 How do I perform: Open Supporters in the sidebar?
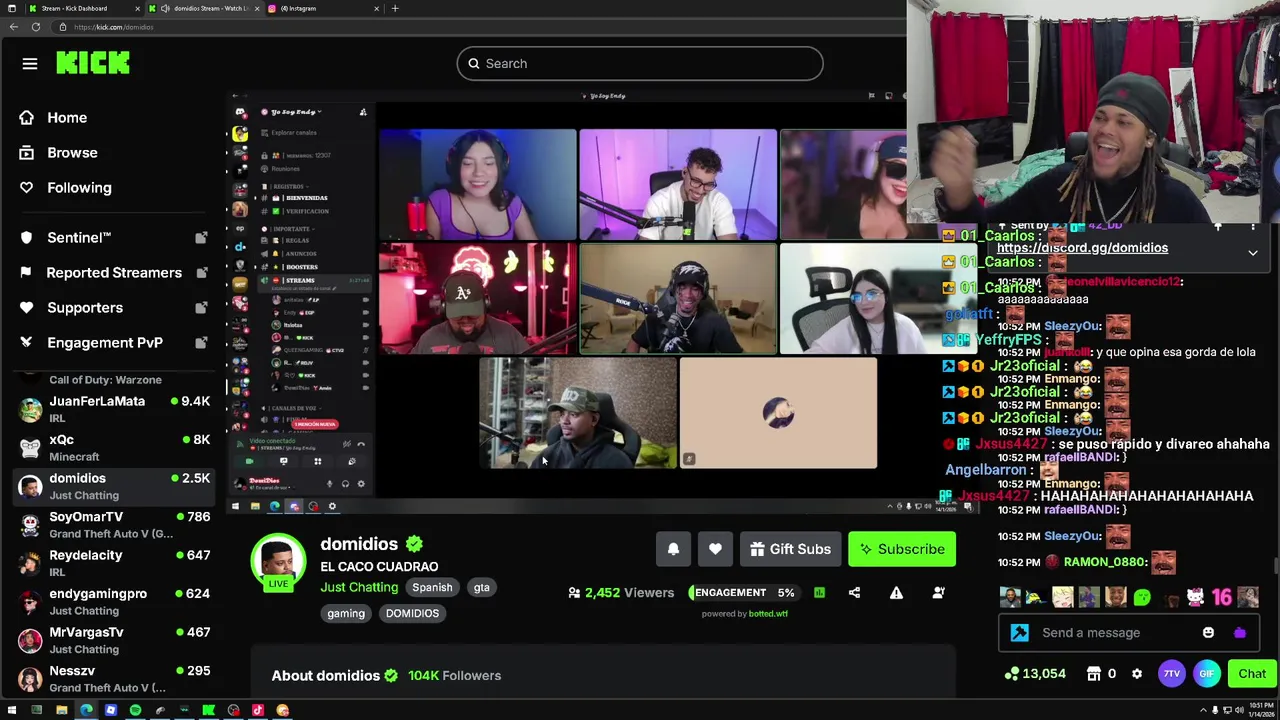coord(85,308)
